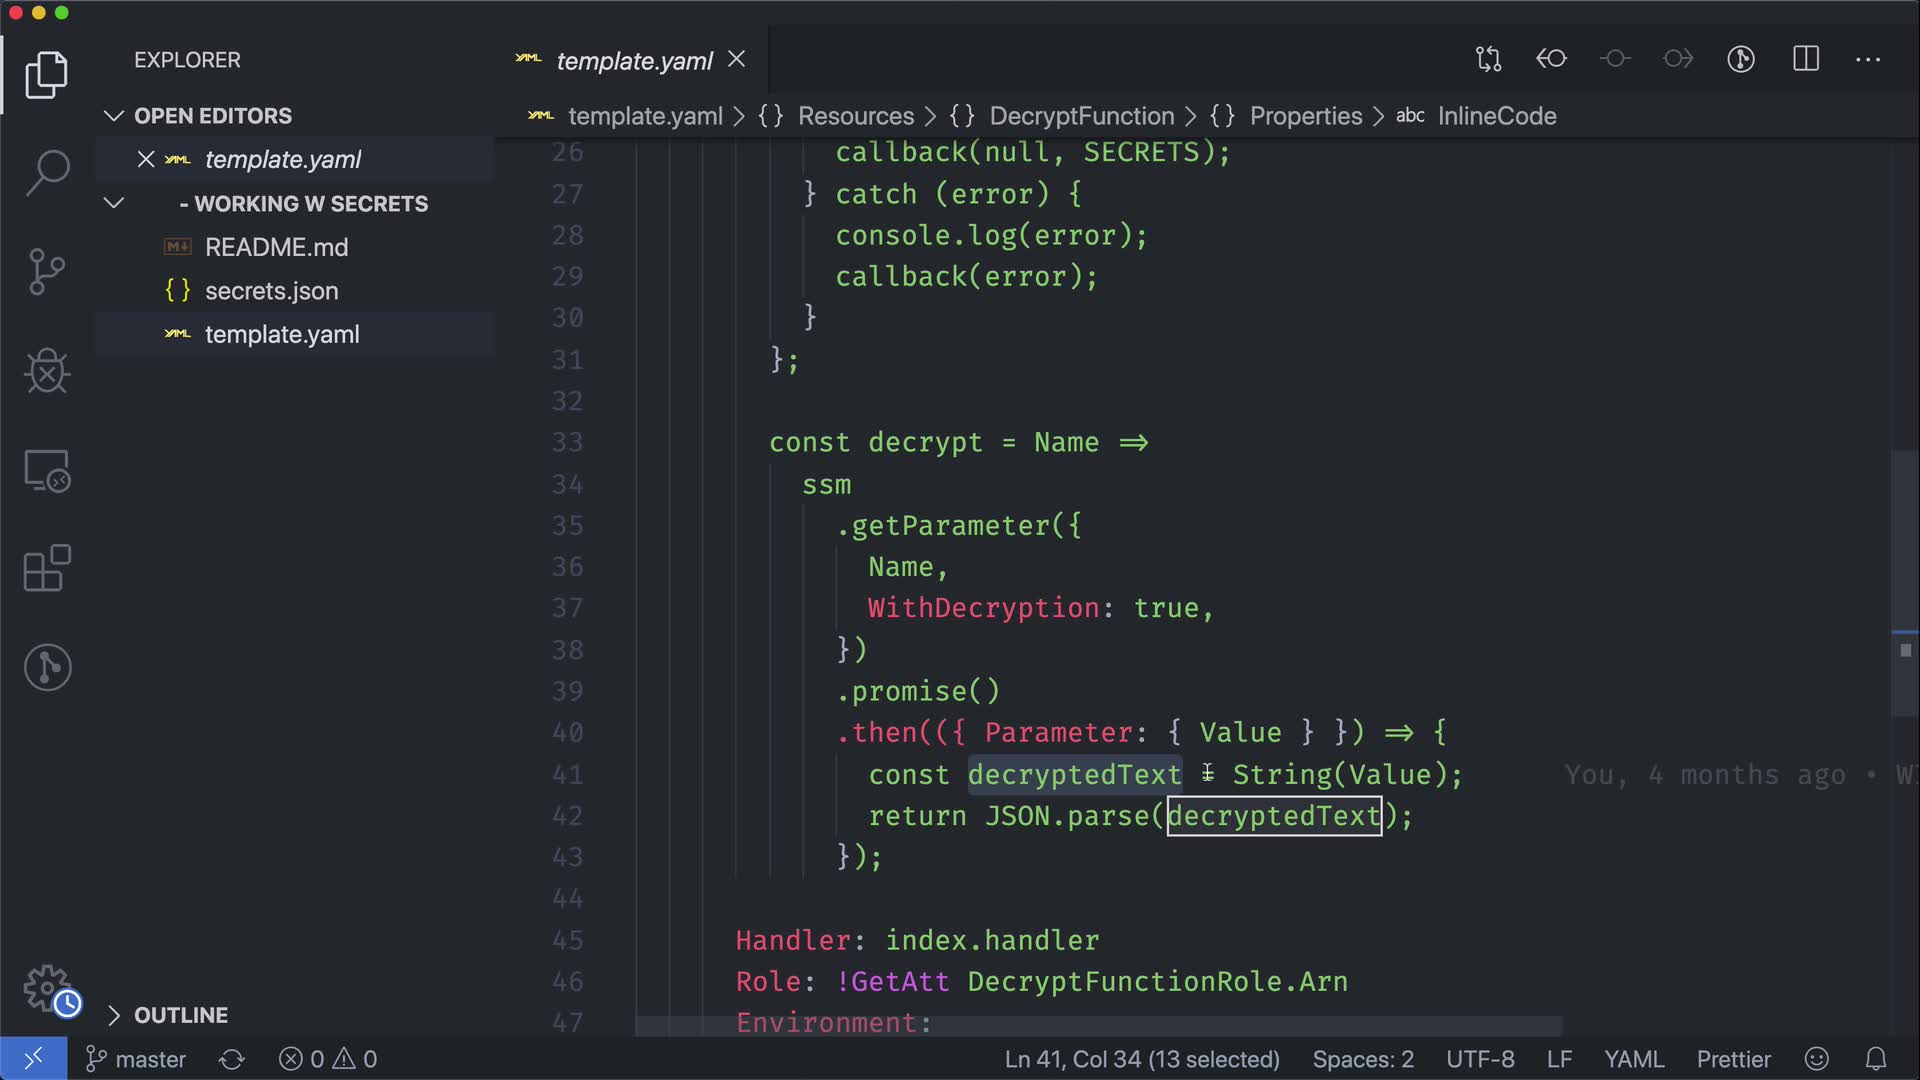Open the Source Control view
The width and height of the screenshot is (1920, 1080).
(x=47, y=271)
